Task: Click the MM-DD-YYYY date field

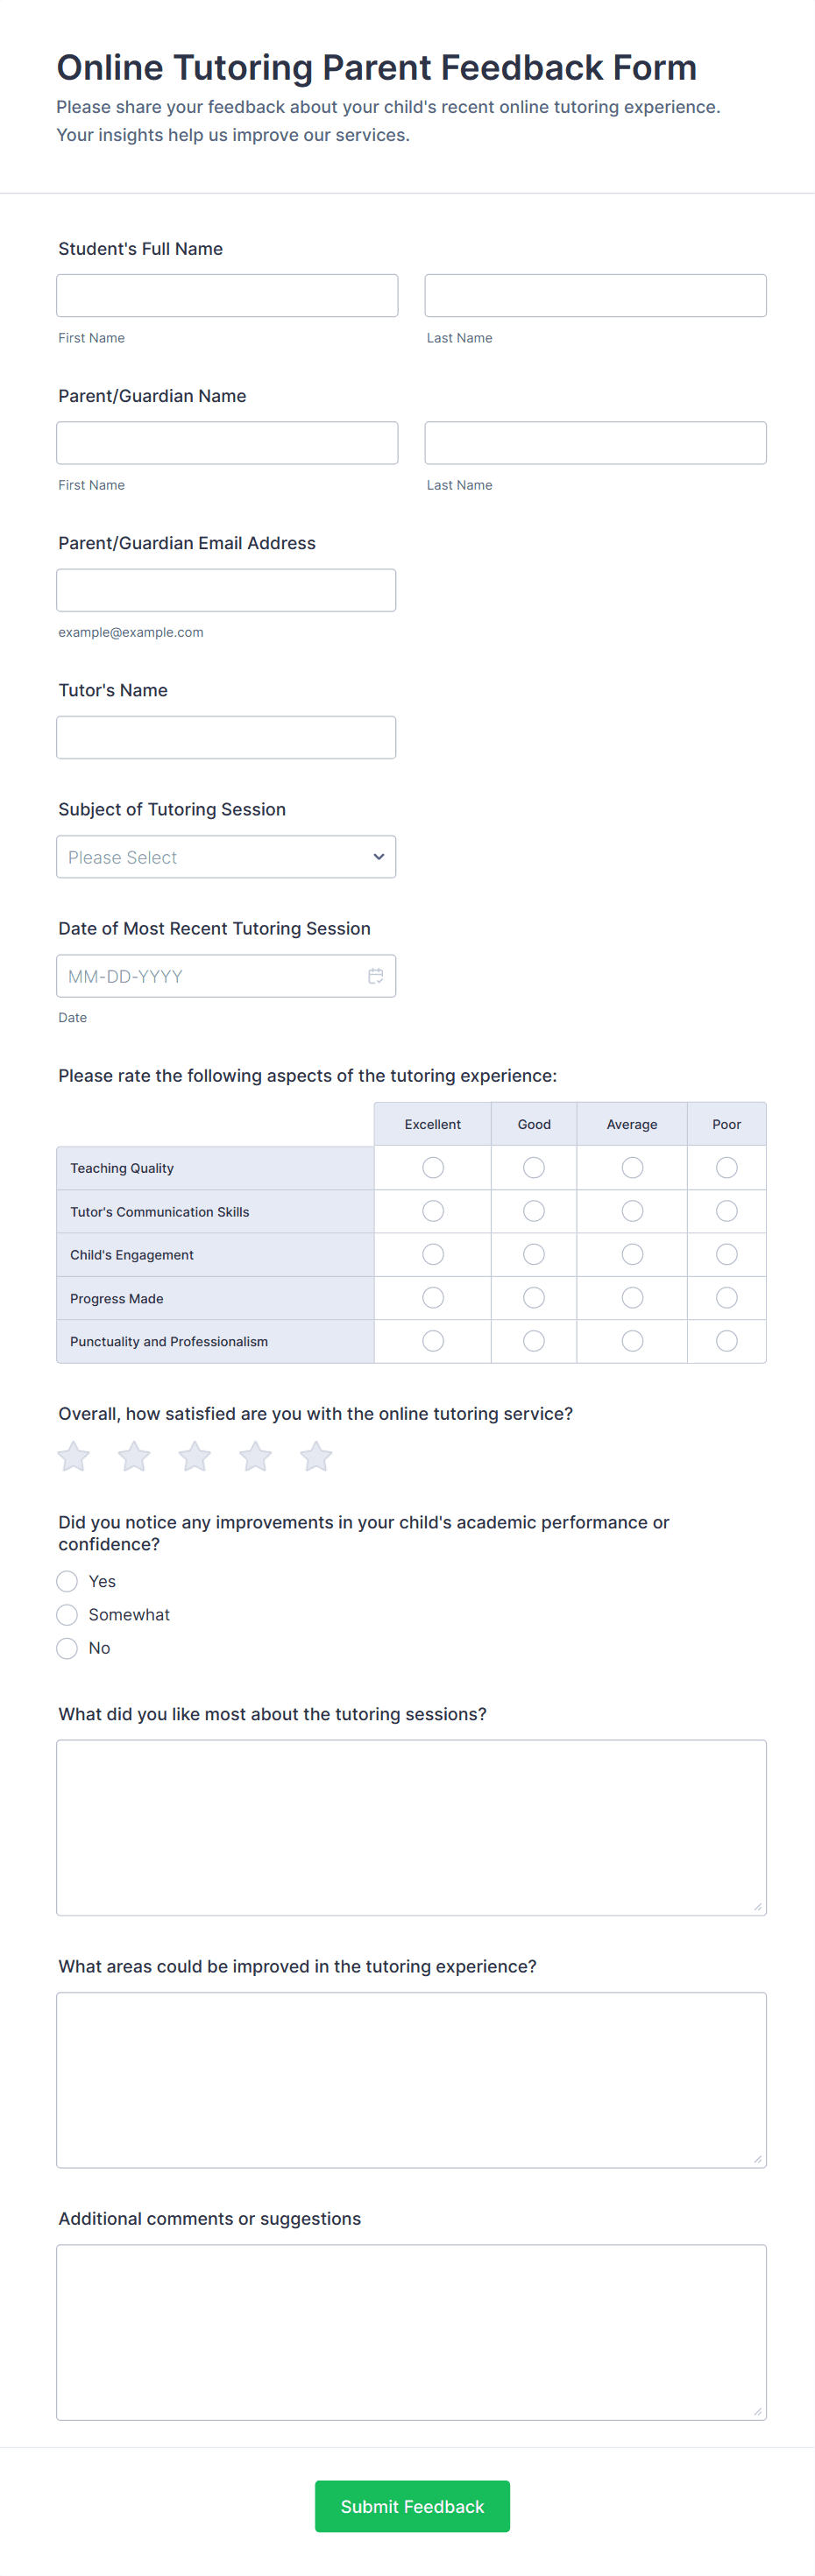Action: click(226, 976)
